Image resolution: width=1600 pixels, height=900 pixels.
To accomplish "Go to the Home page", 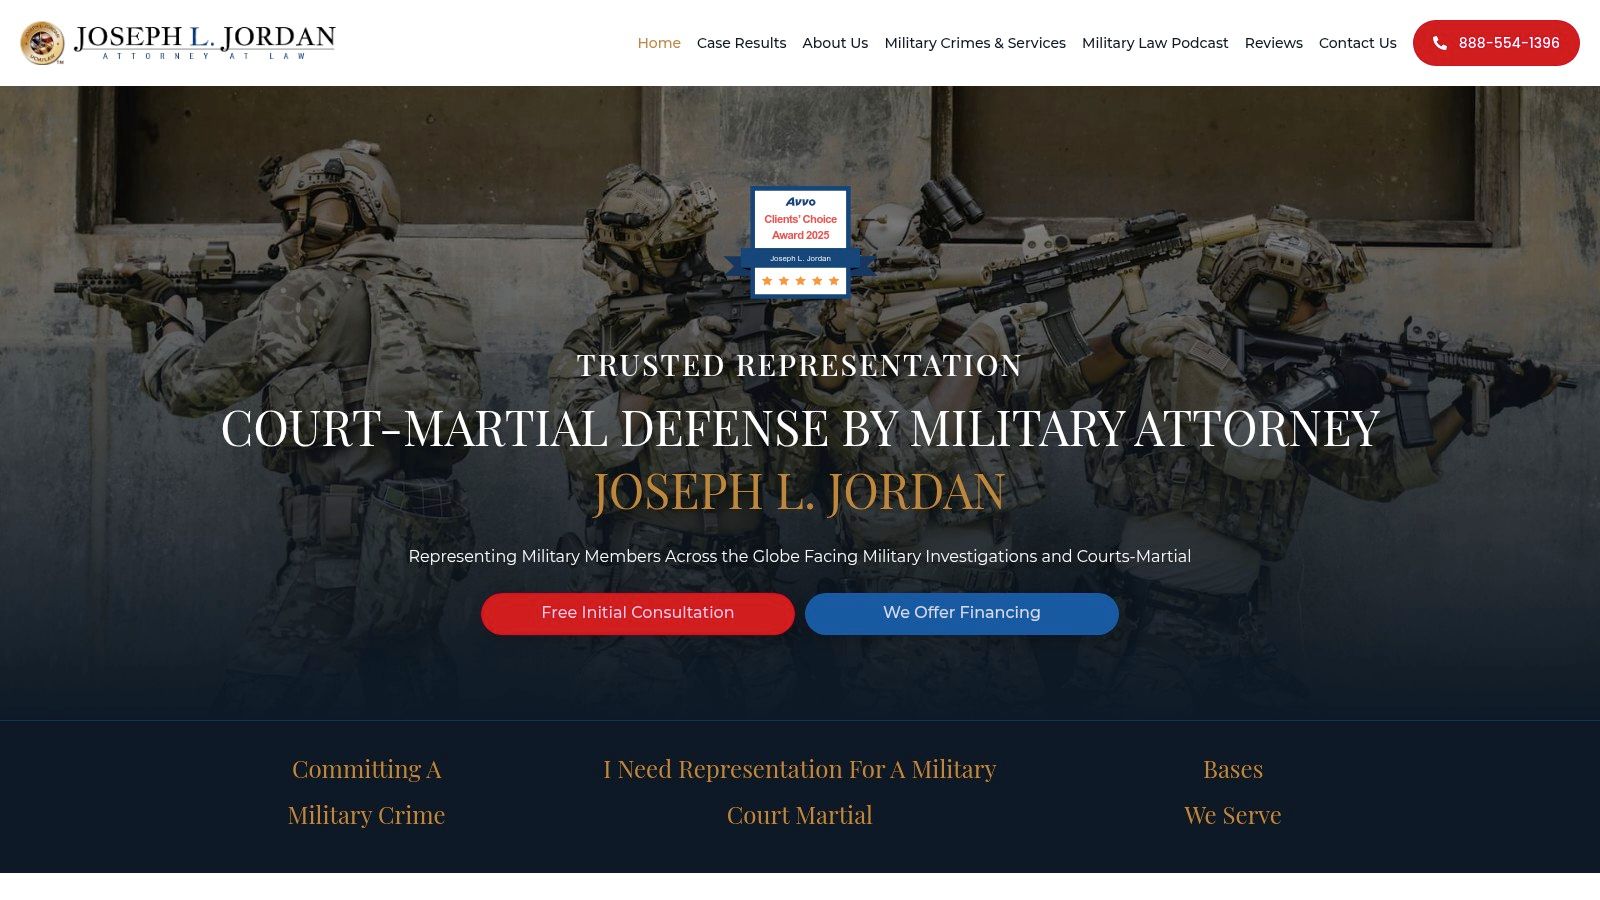I will click(x=659, y=43).
